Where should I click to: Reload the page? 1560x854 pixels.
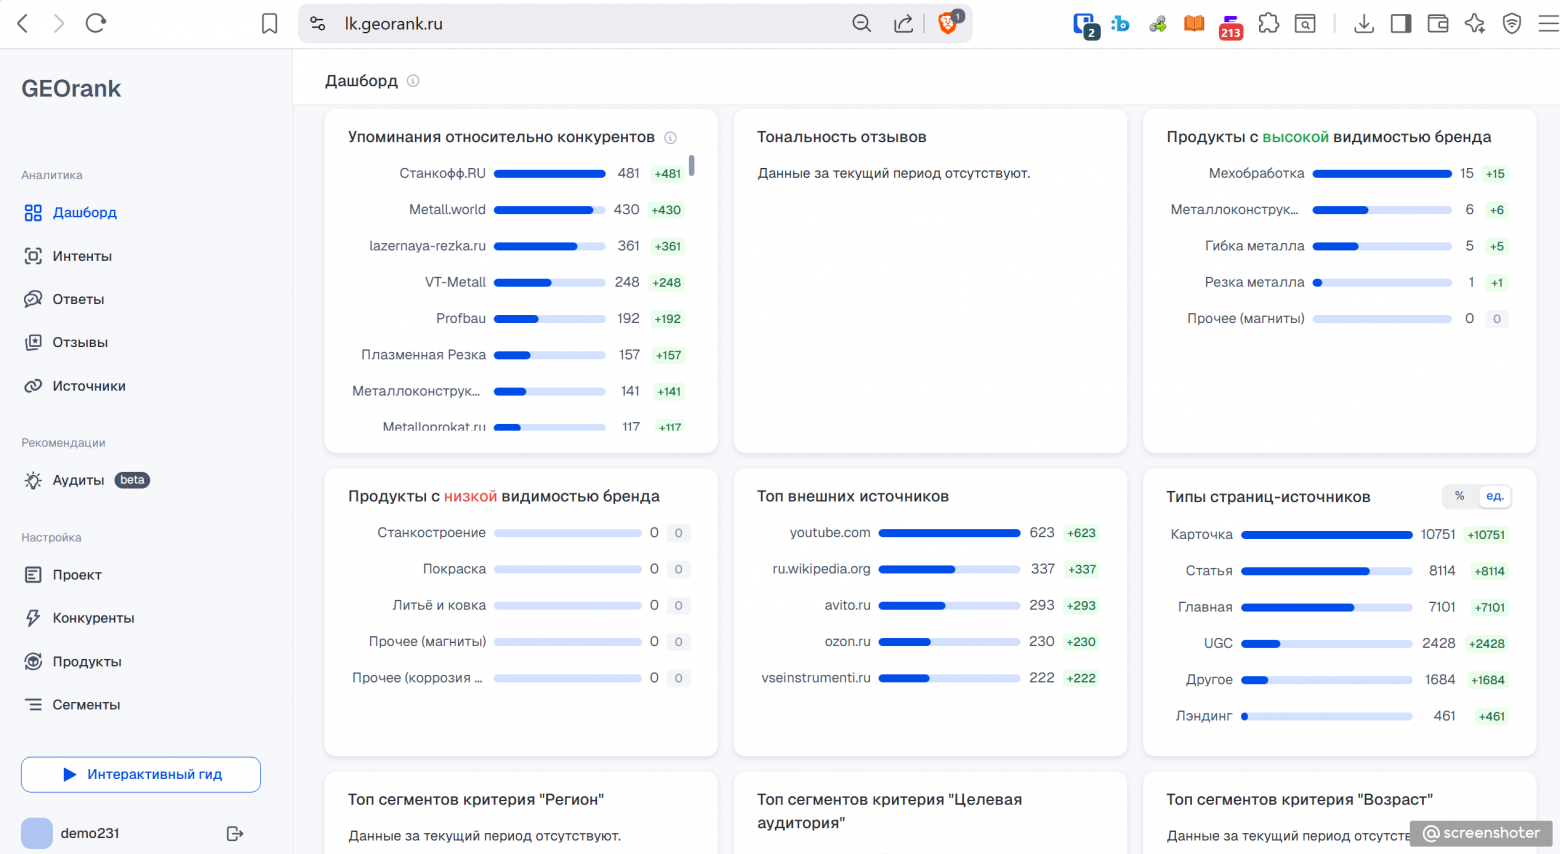(x=96, y=23)
